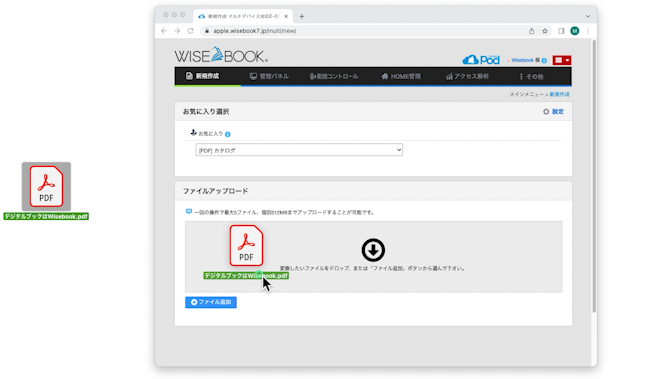Go to HOME管理 in the navigation bar
This screenshot has width=662, height=379.
click(401, 76)
